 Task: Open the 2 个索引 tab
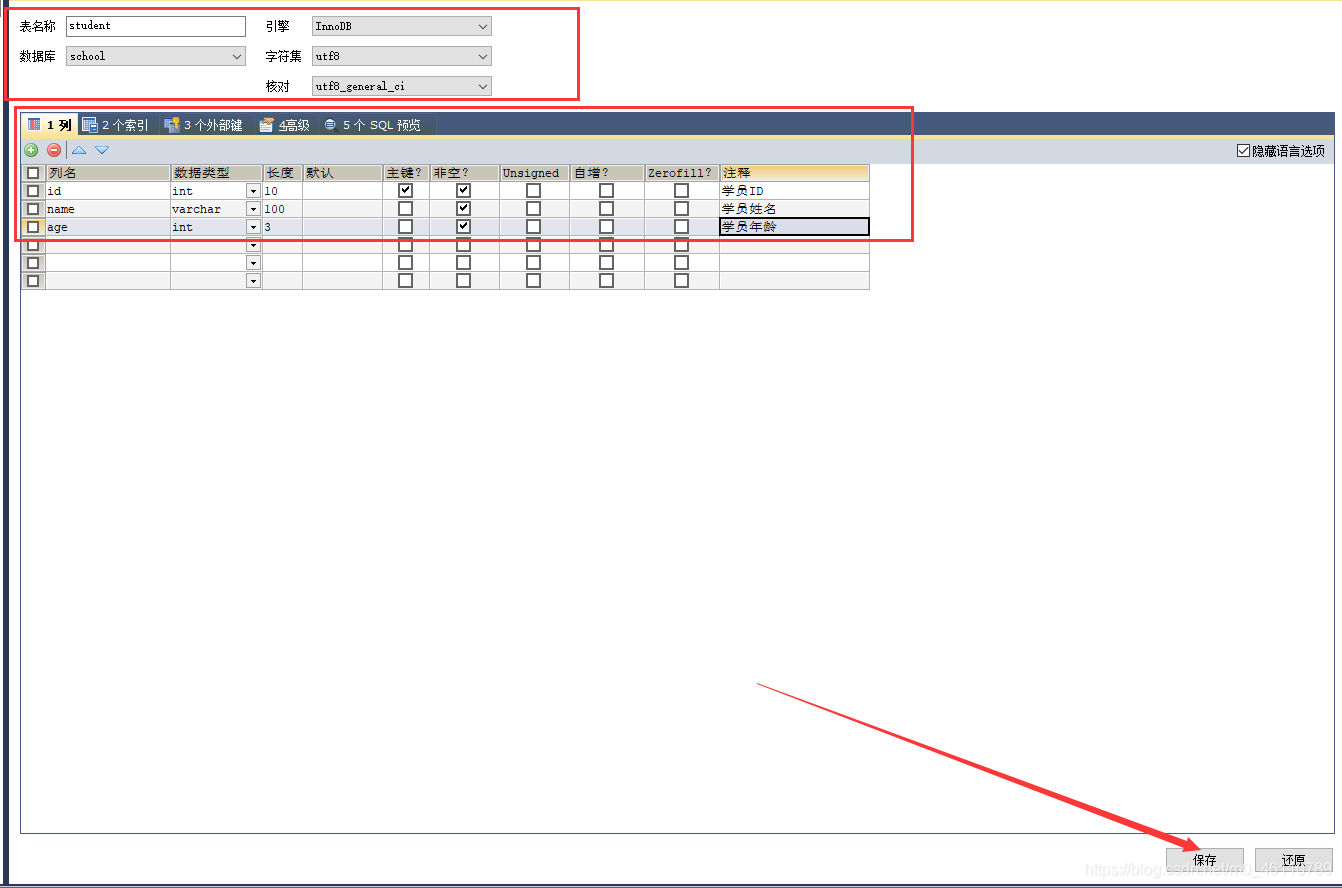(115, 125)
